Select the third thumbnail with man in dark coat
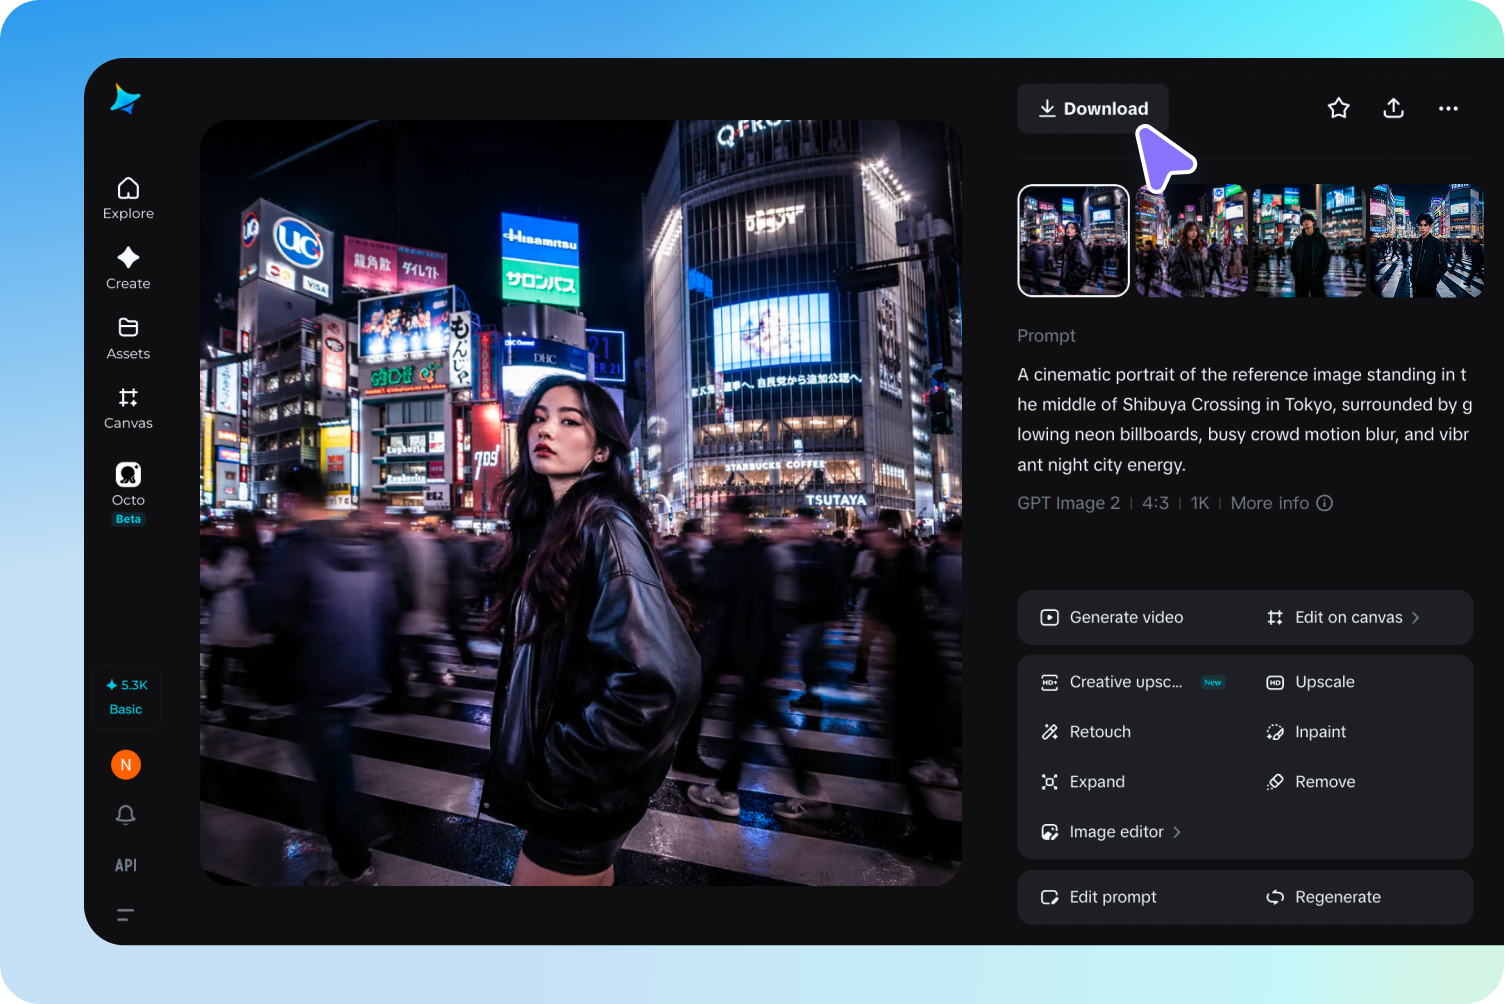Image resolution: width=1506 pixels, height=1004 pixels. [x=1309, y=241]
